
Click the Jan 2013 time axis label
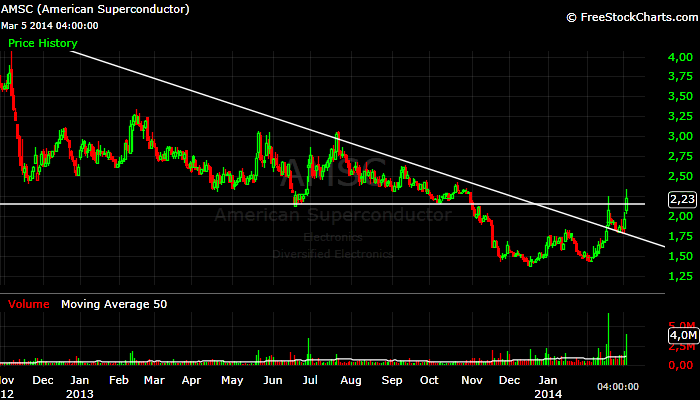[x=80, y=387]
